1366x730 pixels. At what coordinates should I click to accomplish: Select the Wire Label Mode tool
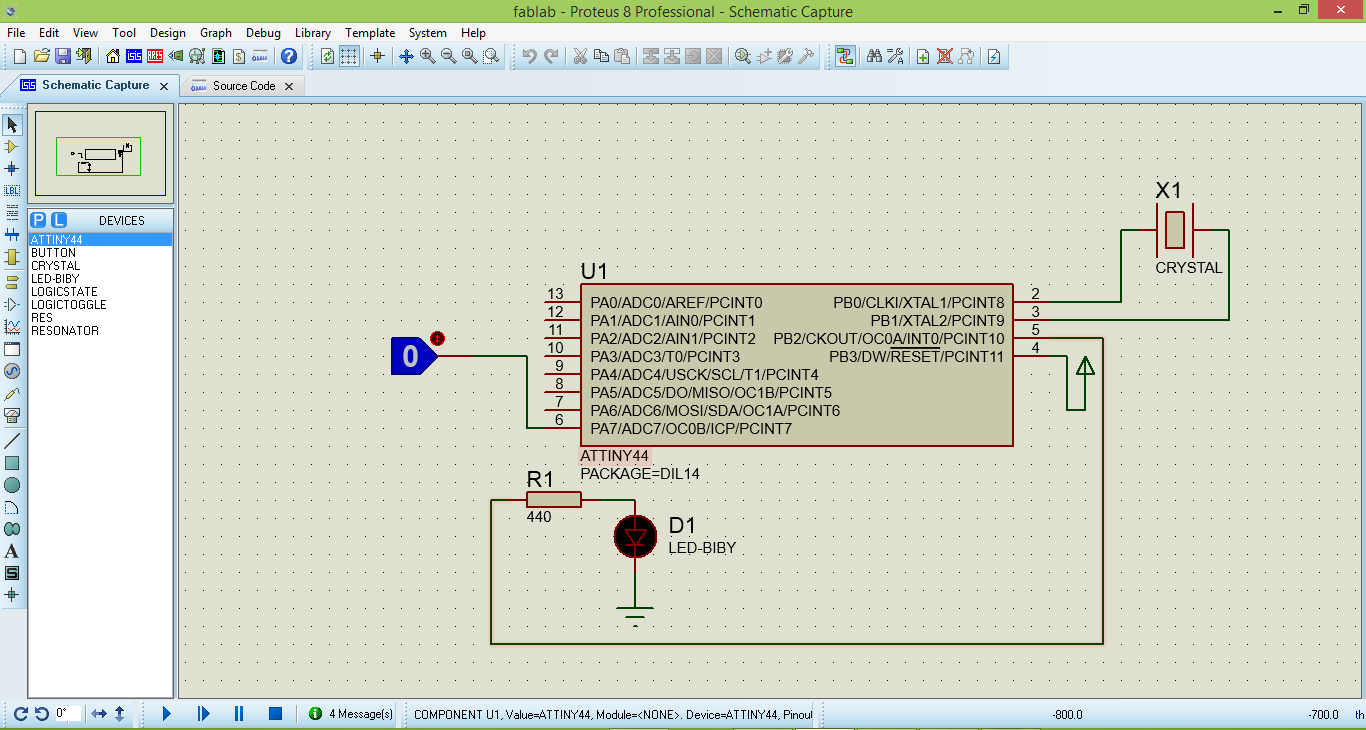tap(12, 190)
